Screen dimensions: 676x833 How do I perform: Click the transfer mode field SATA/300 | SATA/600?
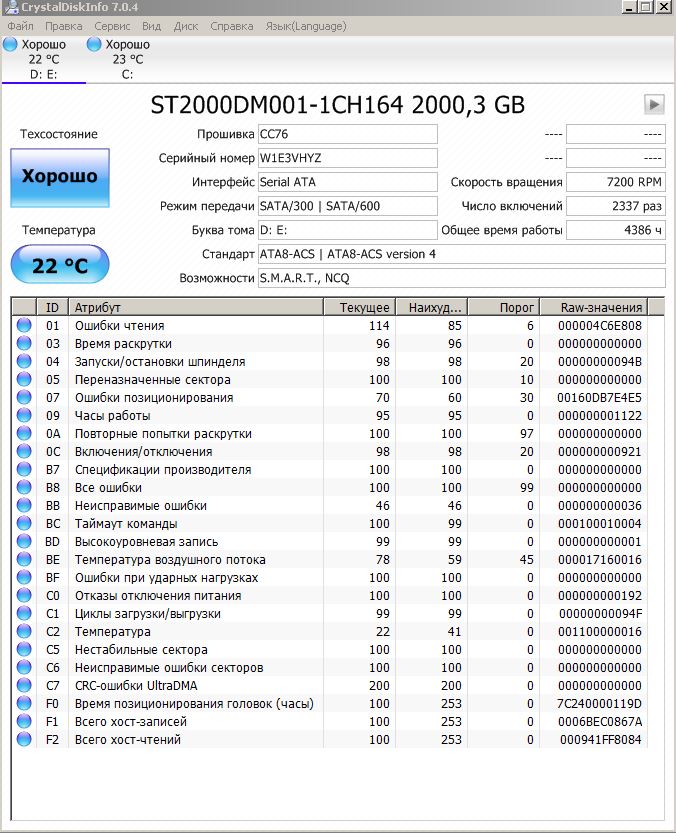[348, 206]
